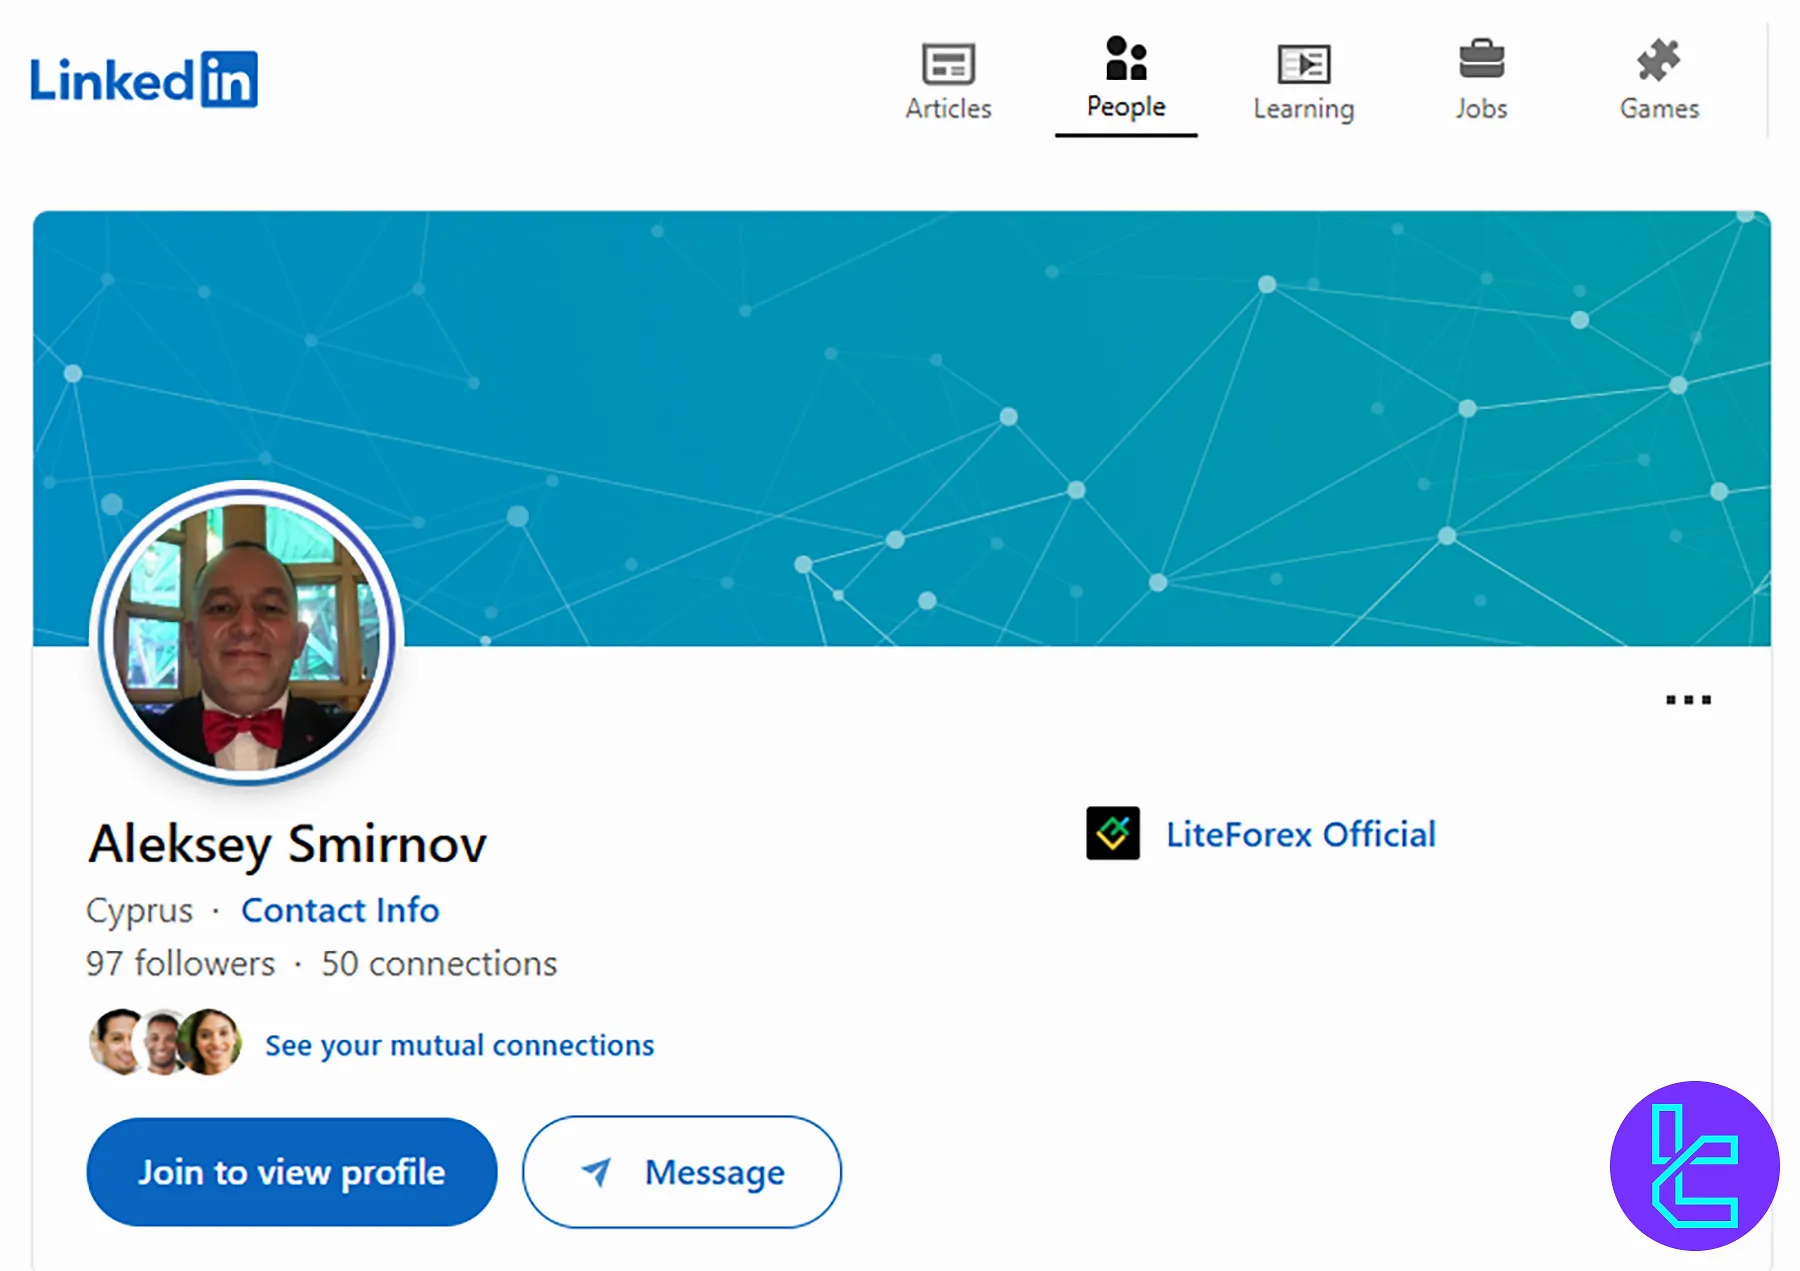Click the profile photo thumbnail
This screenshot has height=1271, width=1800.
[x=246, y=634]
